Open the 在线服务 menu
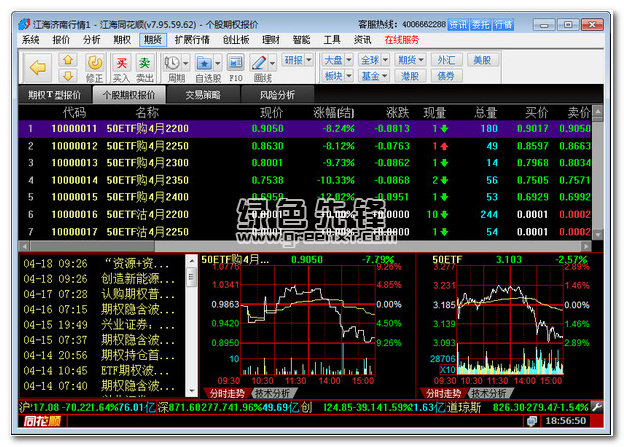The height and width of the screenshot is (447, 624). point(402,40)
